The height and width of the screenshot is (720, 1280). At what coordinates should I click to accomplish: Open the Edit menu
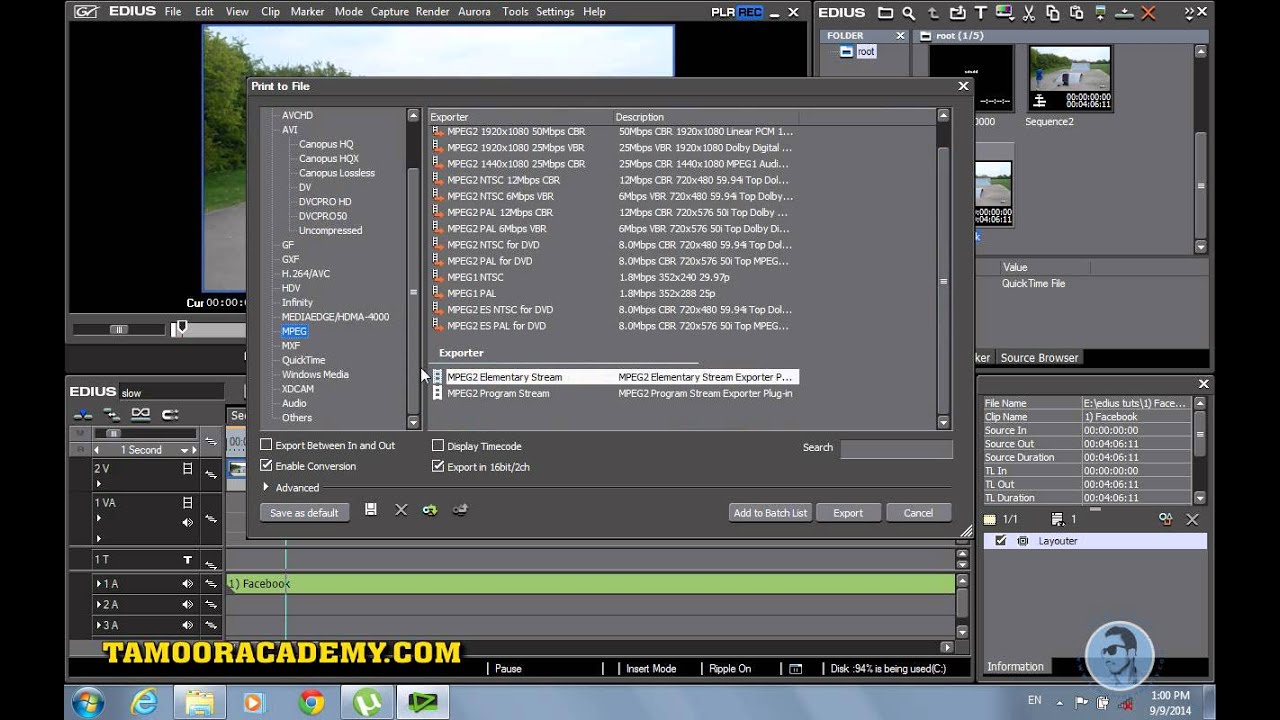pyautogui.click(x=204, y=12)
